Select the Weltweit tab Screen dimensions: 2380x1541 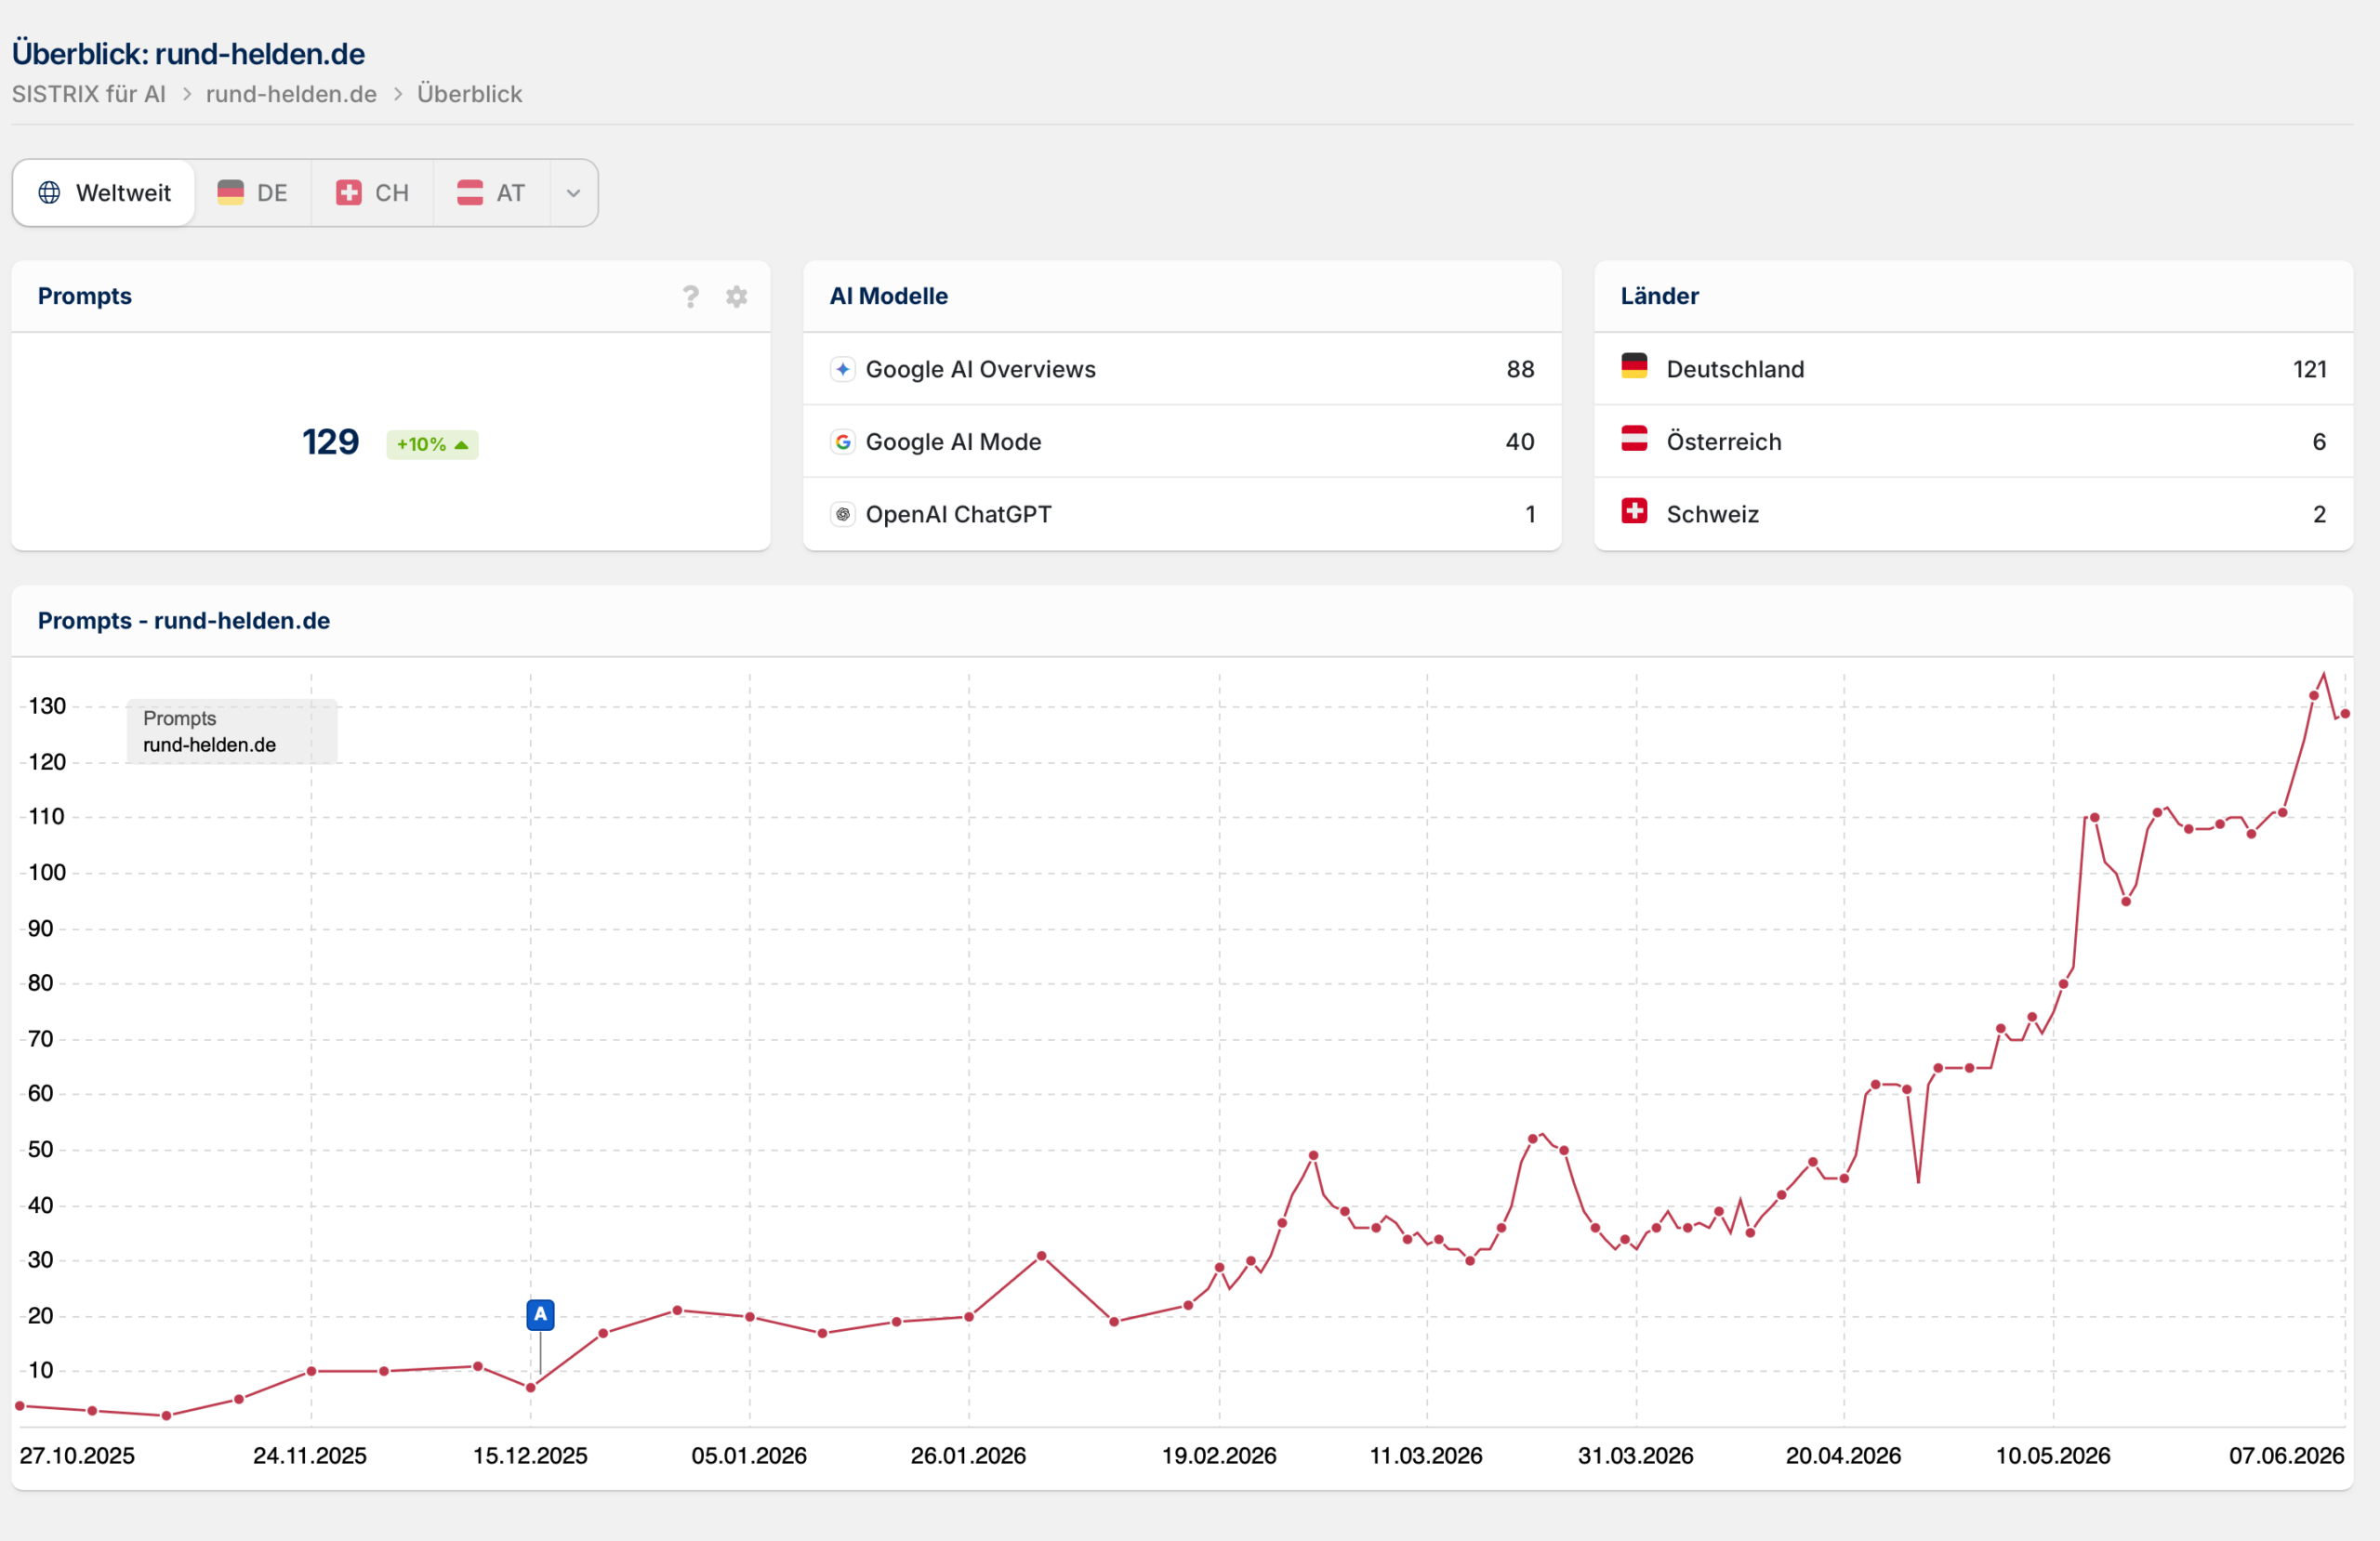(104, 193)
